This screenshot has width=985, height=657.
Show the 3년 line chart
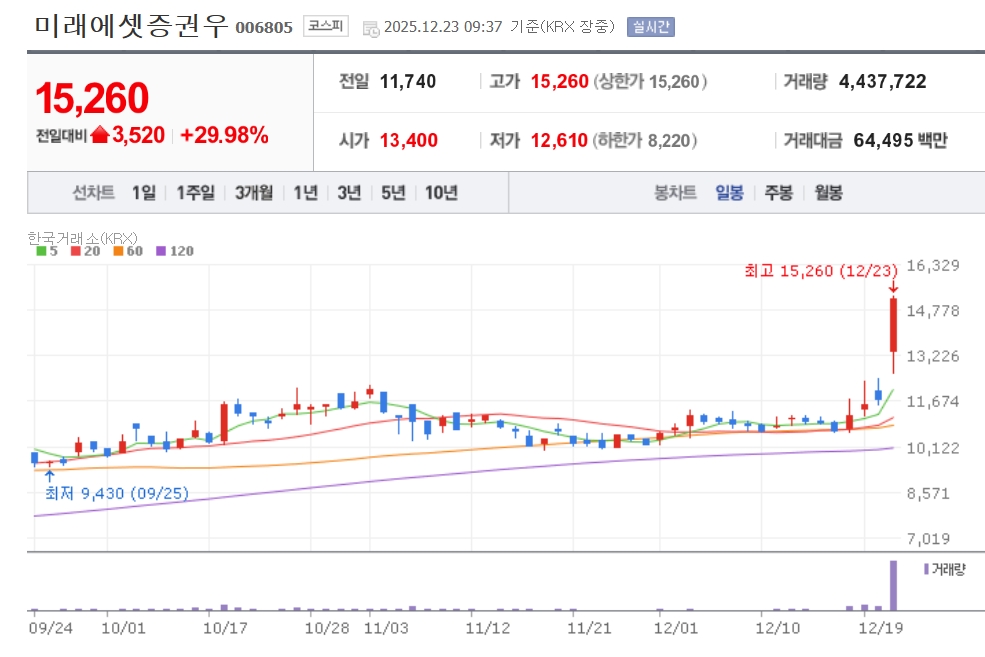349,192
